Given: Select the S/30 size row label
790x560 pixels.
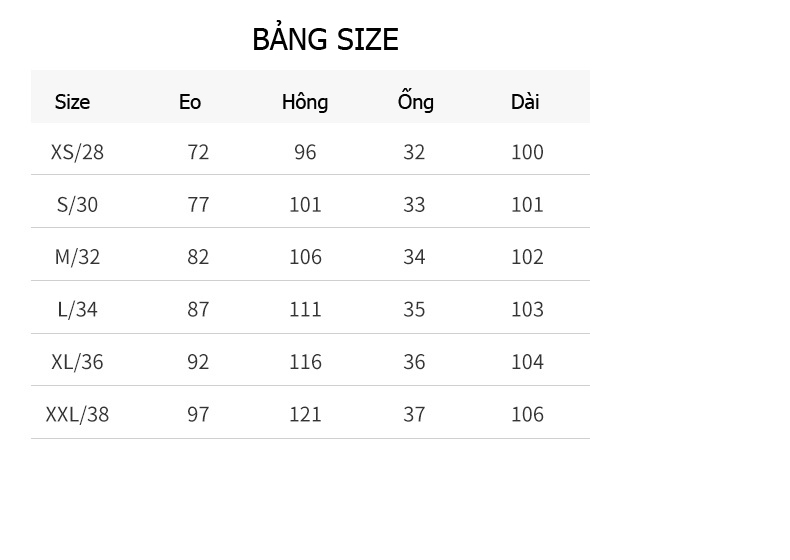Looking at the screenshot, I should point(77,205).
